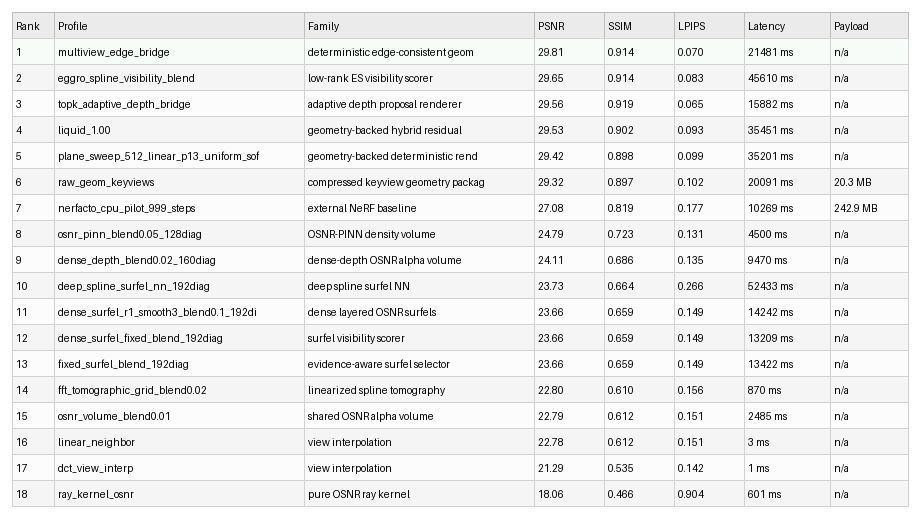Click the Family column header
Screen dimensions: 920x518
coord(420,26)
